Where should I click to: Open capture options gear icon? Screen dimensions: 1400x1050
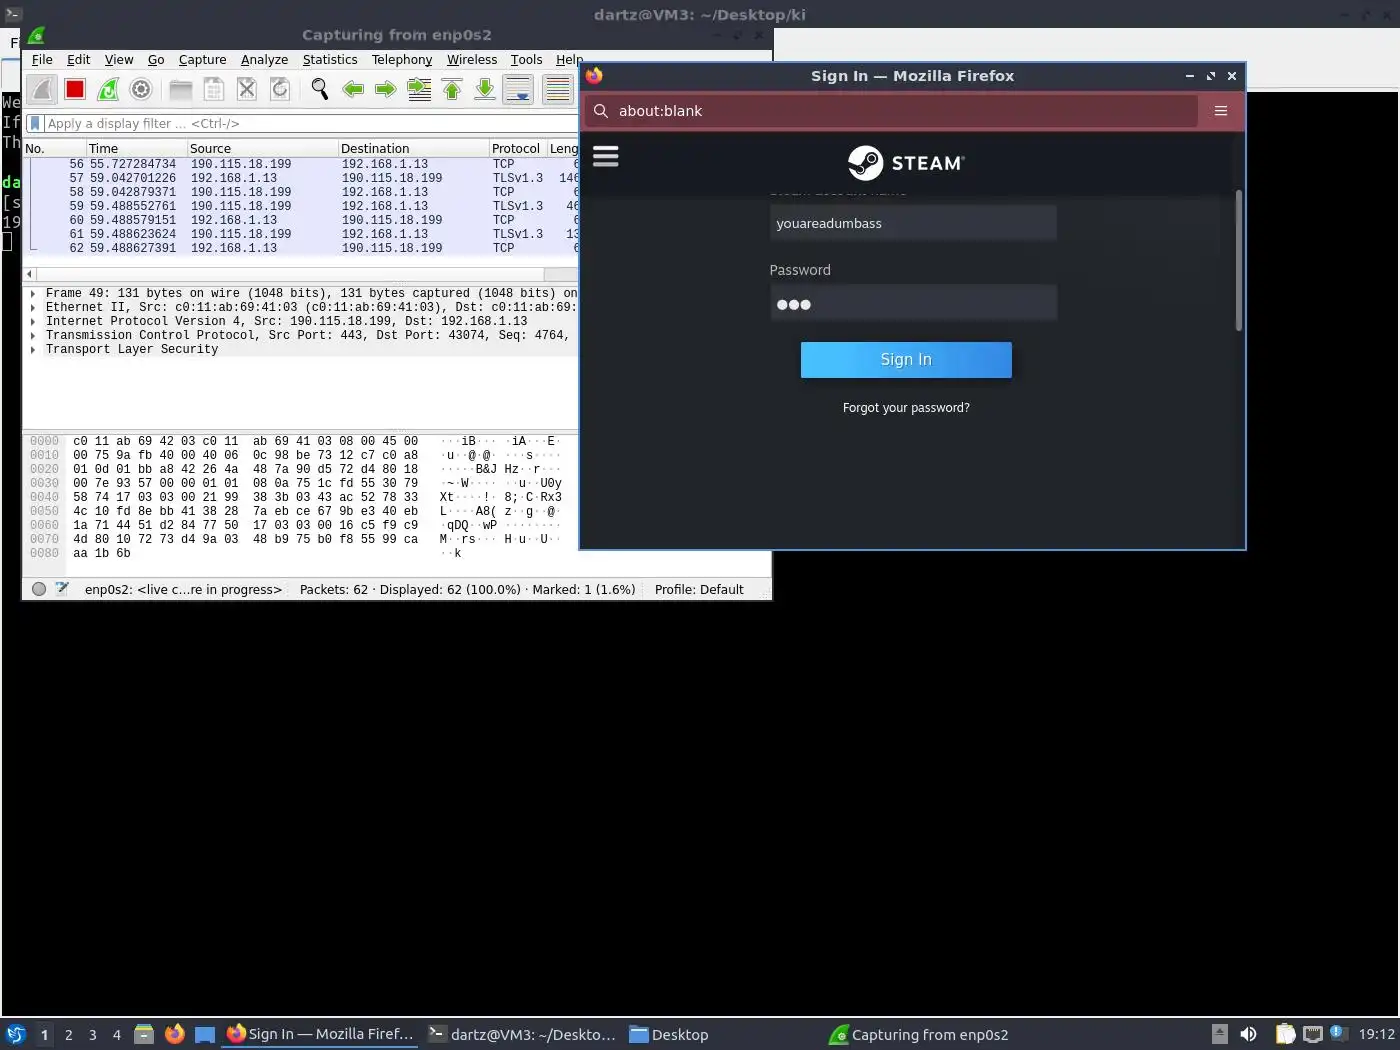141,89
